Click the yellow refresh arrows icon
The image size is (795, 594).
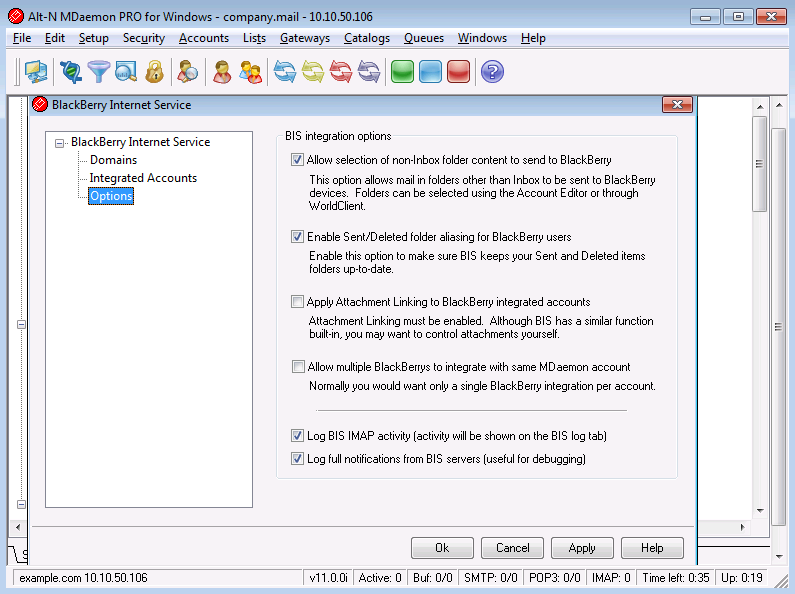click(x=313, y=71)
